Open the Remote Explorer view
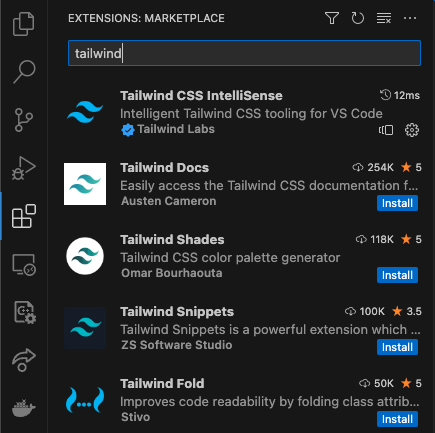 click(24, 265)
